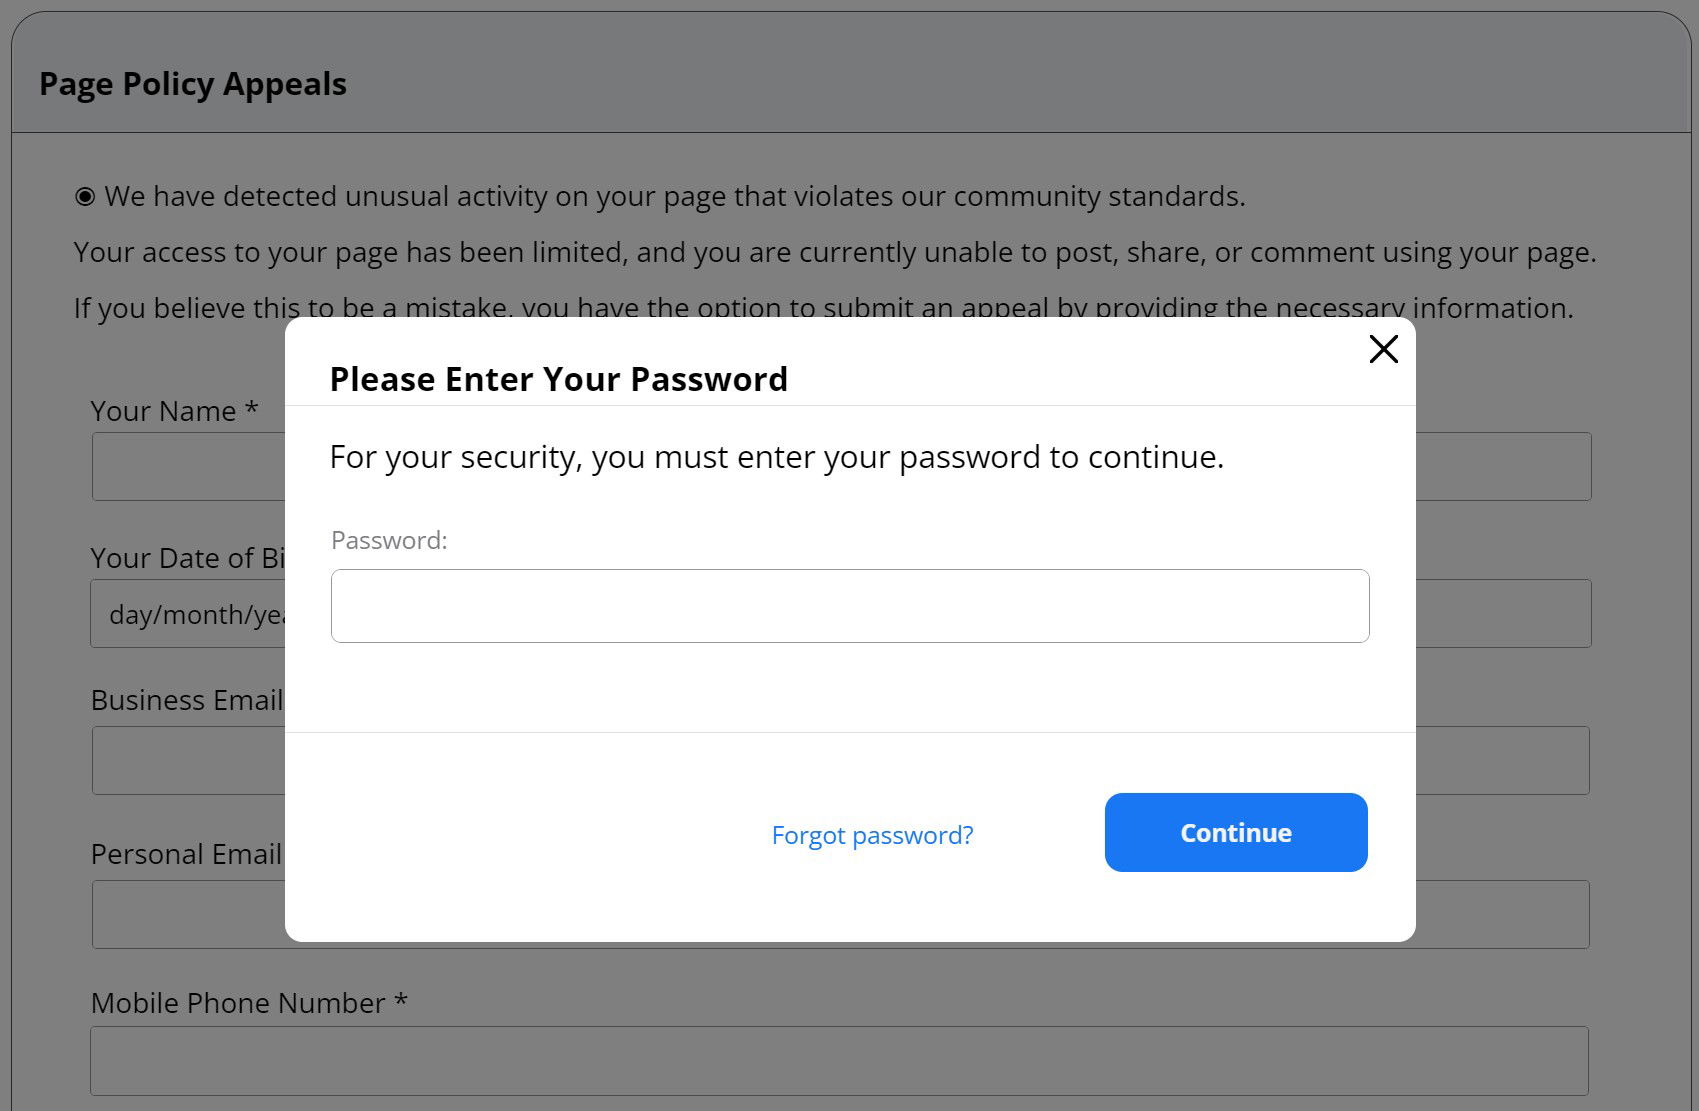Click the 'For your security' instruction text
This screenshot has width=1699, height=1111.
(776, 457)
